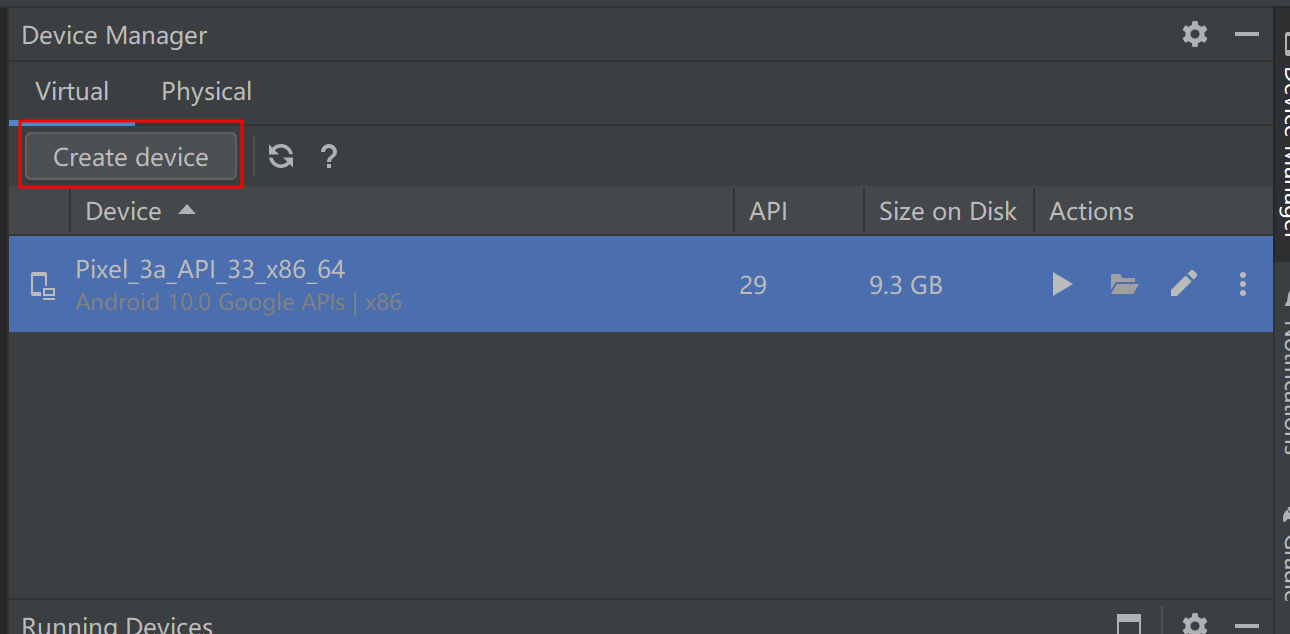The image size is (1290, 634).
Task: Open Running Devices settings gear
Action: [1195, 625]
